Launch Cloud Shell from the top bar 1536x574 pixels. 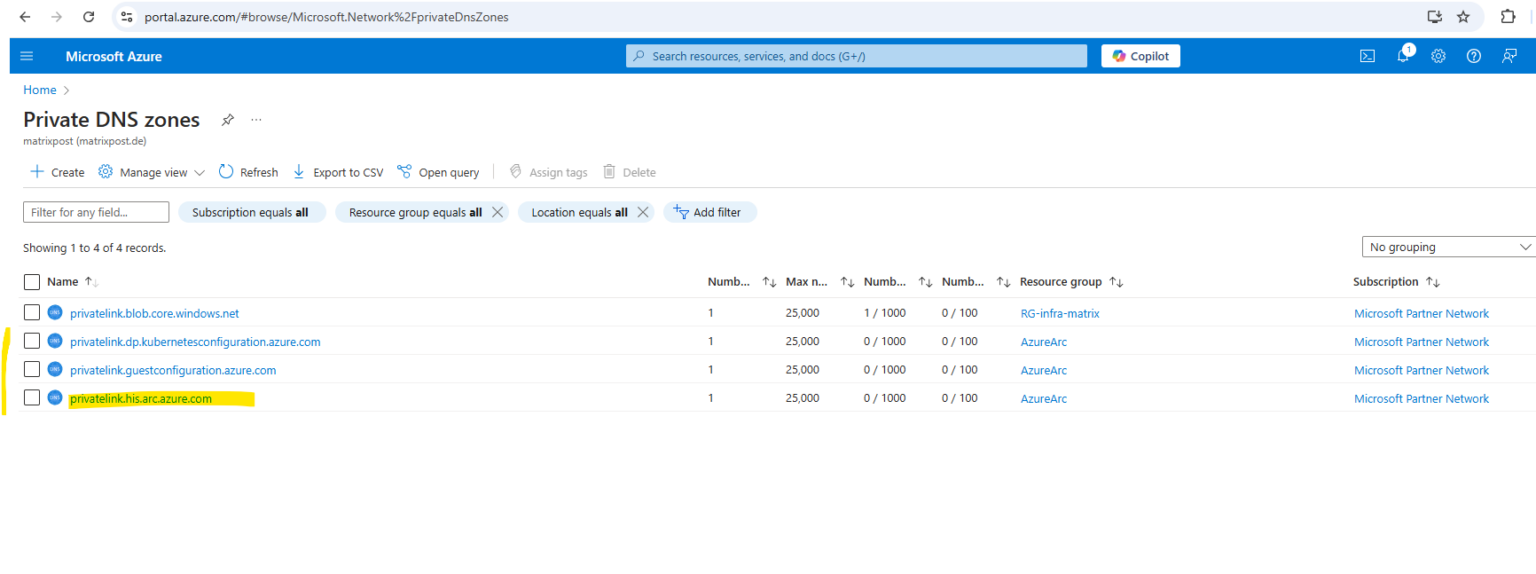tap(1367, 56)
